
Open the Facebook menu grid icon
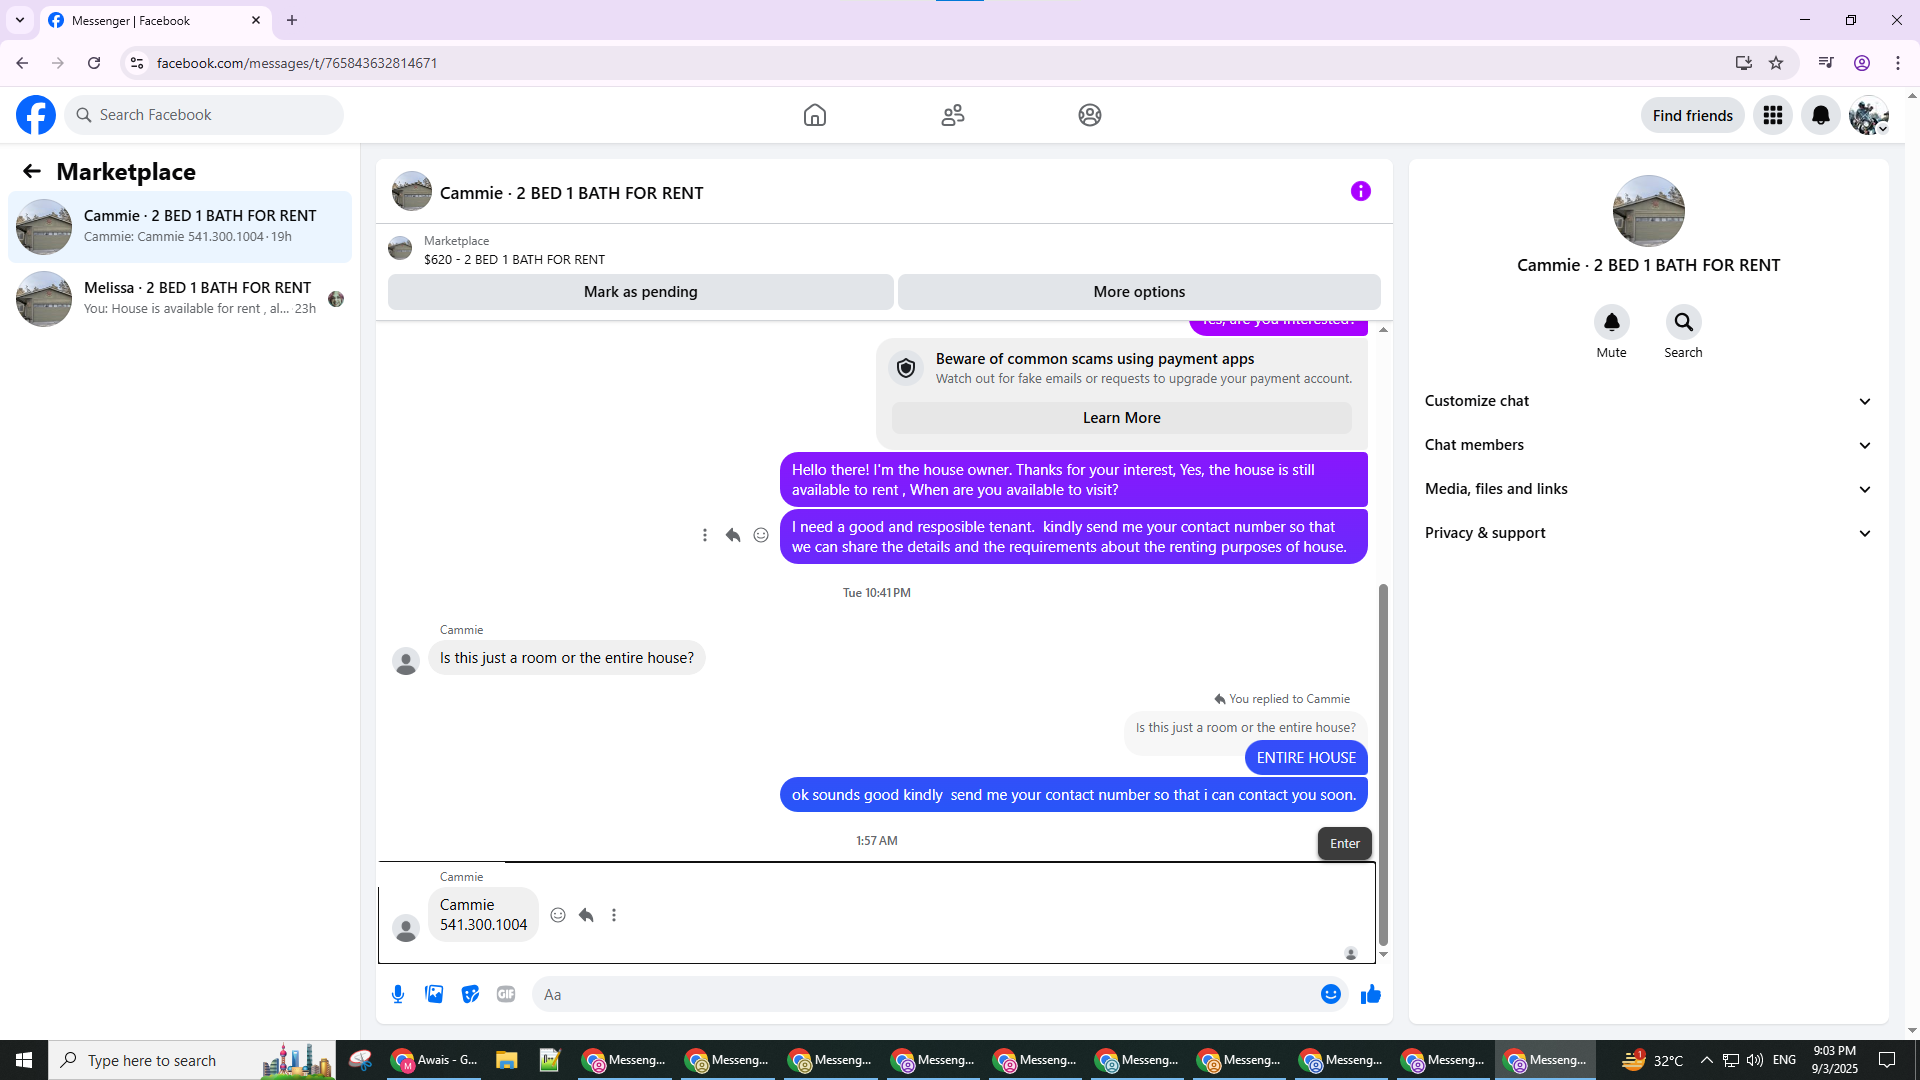pos(1773,115)
